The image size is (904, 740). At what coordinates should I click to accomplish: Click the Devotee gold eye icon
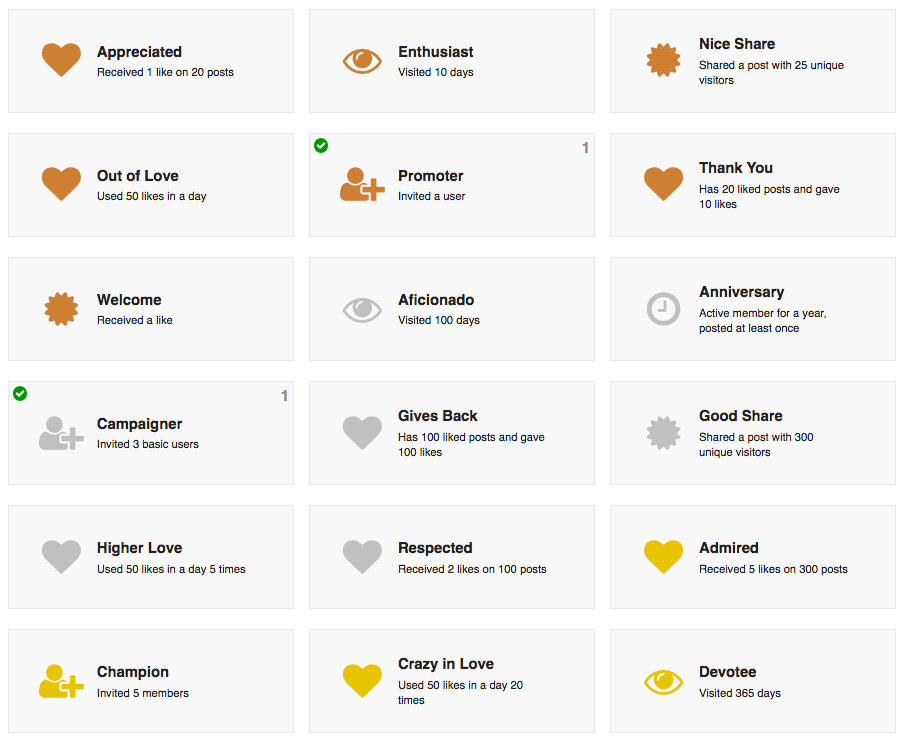click(663, 682)
